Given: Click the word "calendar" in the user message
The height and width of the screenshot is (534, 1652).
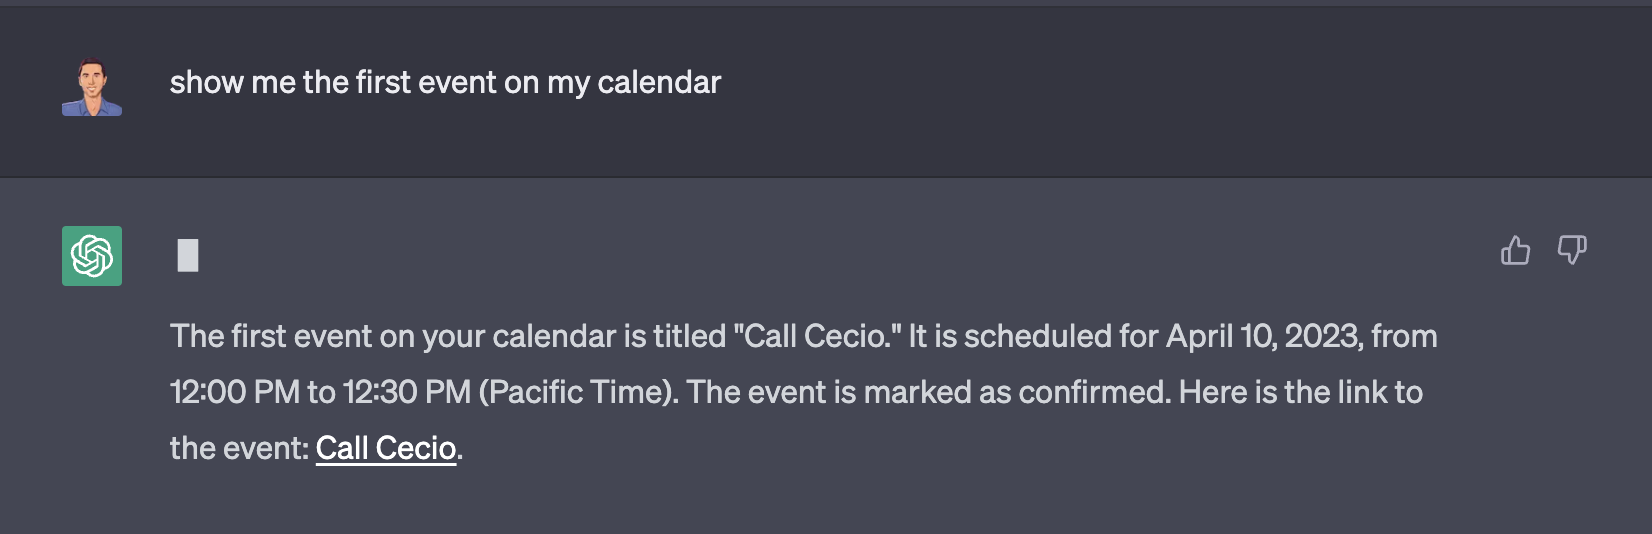Looking at the screenshot, I should (658, 82).
